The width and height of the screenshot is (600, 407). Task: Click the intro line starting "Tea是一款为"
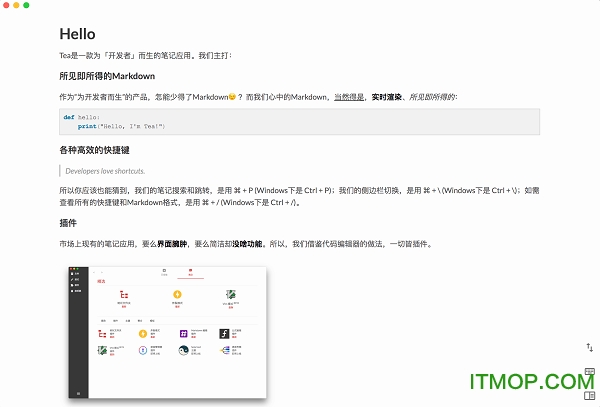(145, 55)
